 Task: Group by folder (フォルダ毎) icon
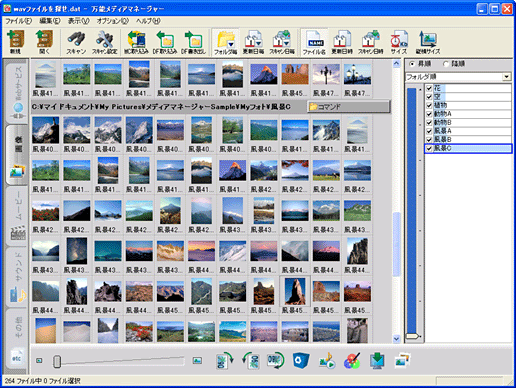[225, 42]
